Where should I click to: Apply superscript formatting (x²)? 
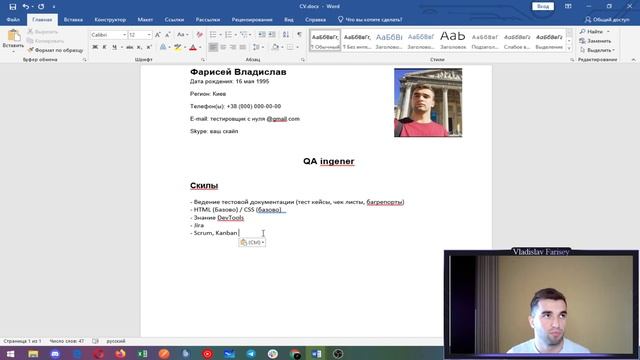coord(149,47)
